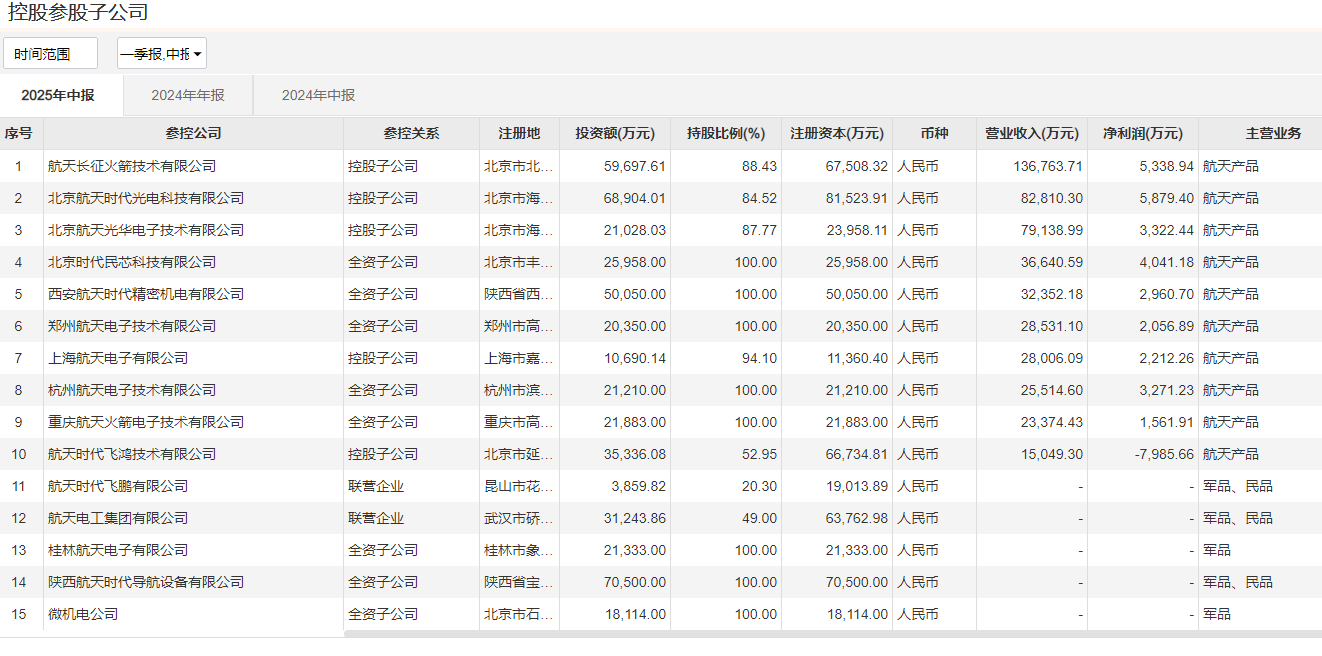Click the 昆山市花... registration place cell

[x=519, y=486]
